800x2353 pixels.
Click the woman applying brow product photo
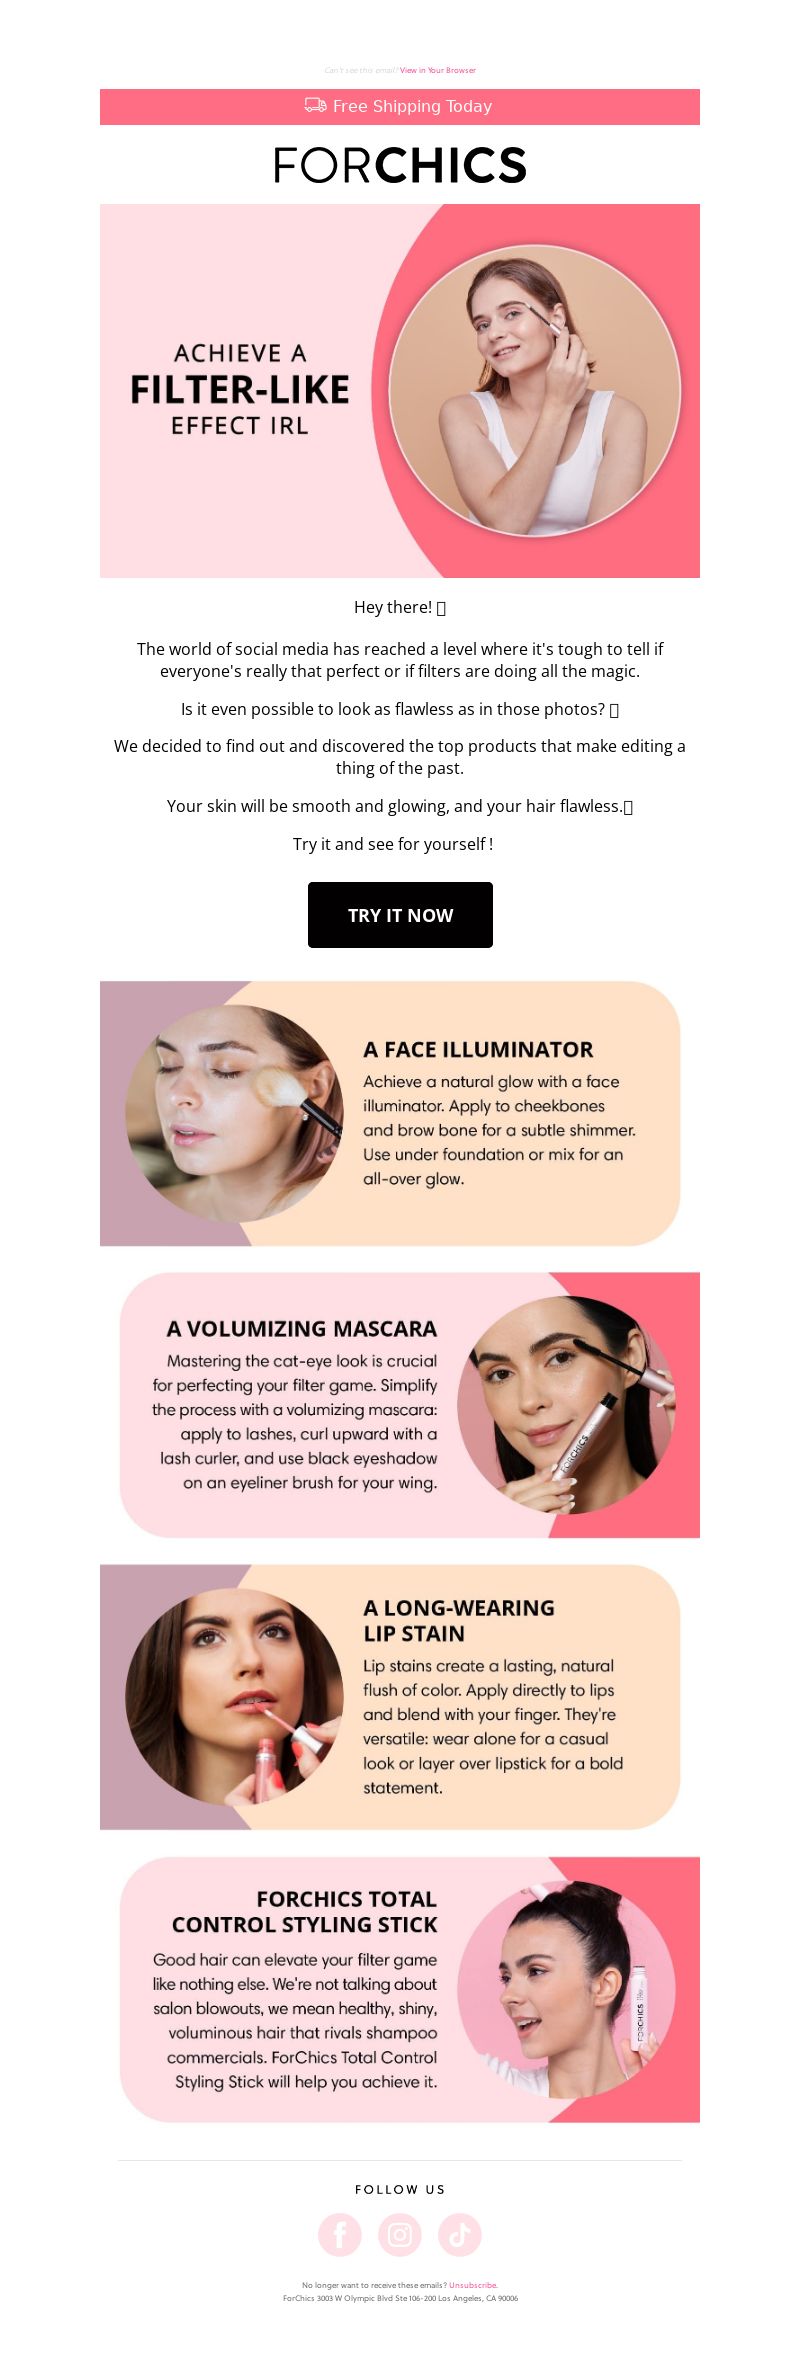535,391
